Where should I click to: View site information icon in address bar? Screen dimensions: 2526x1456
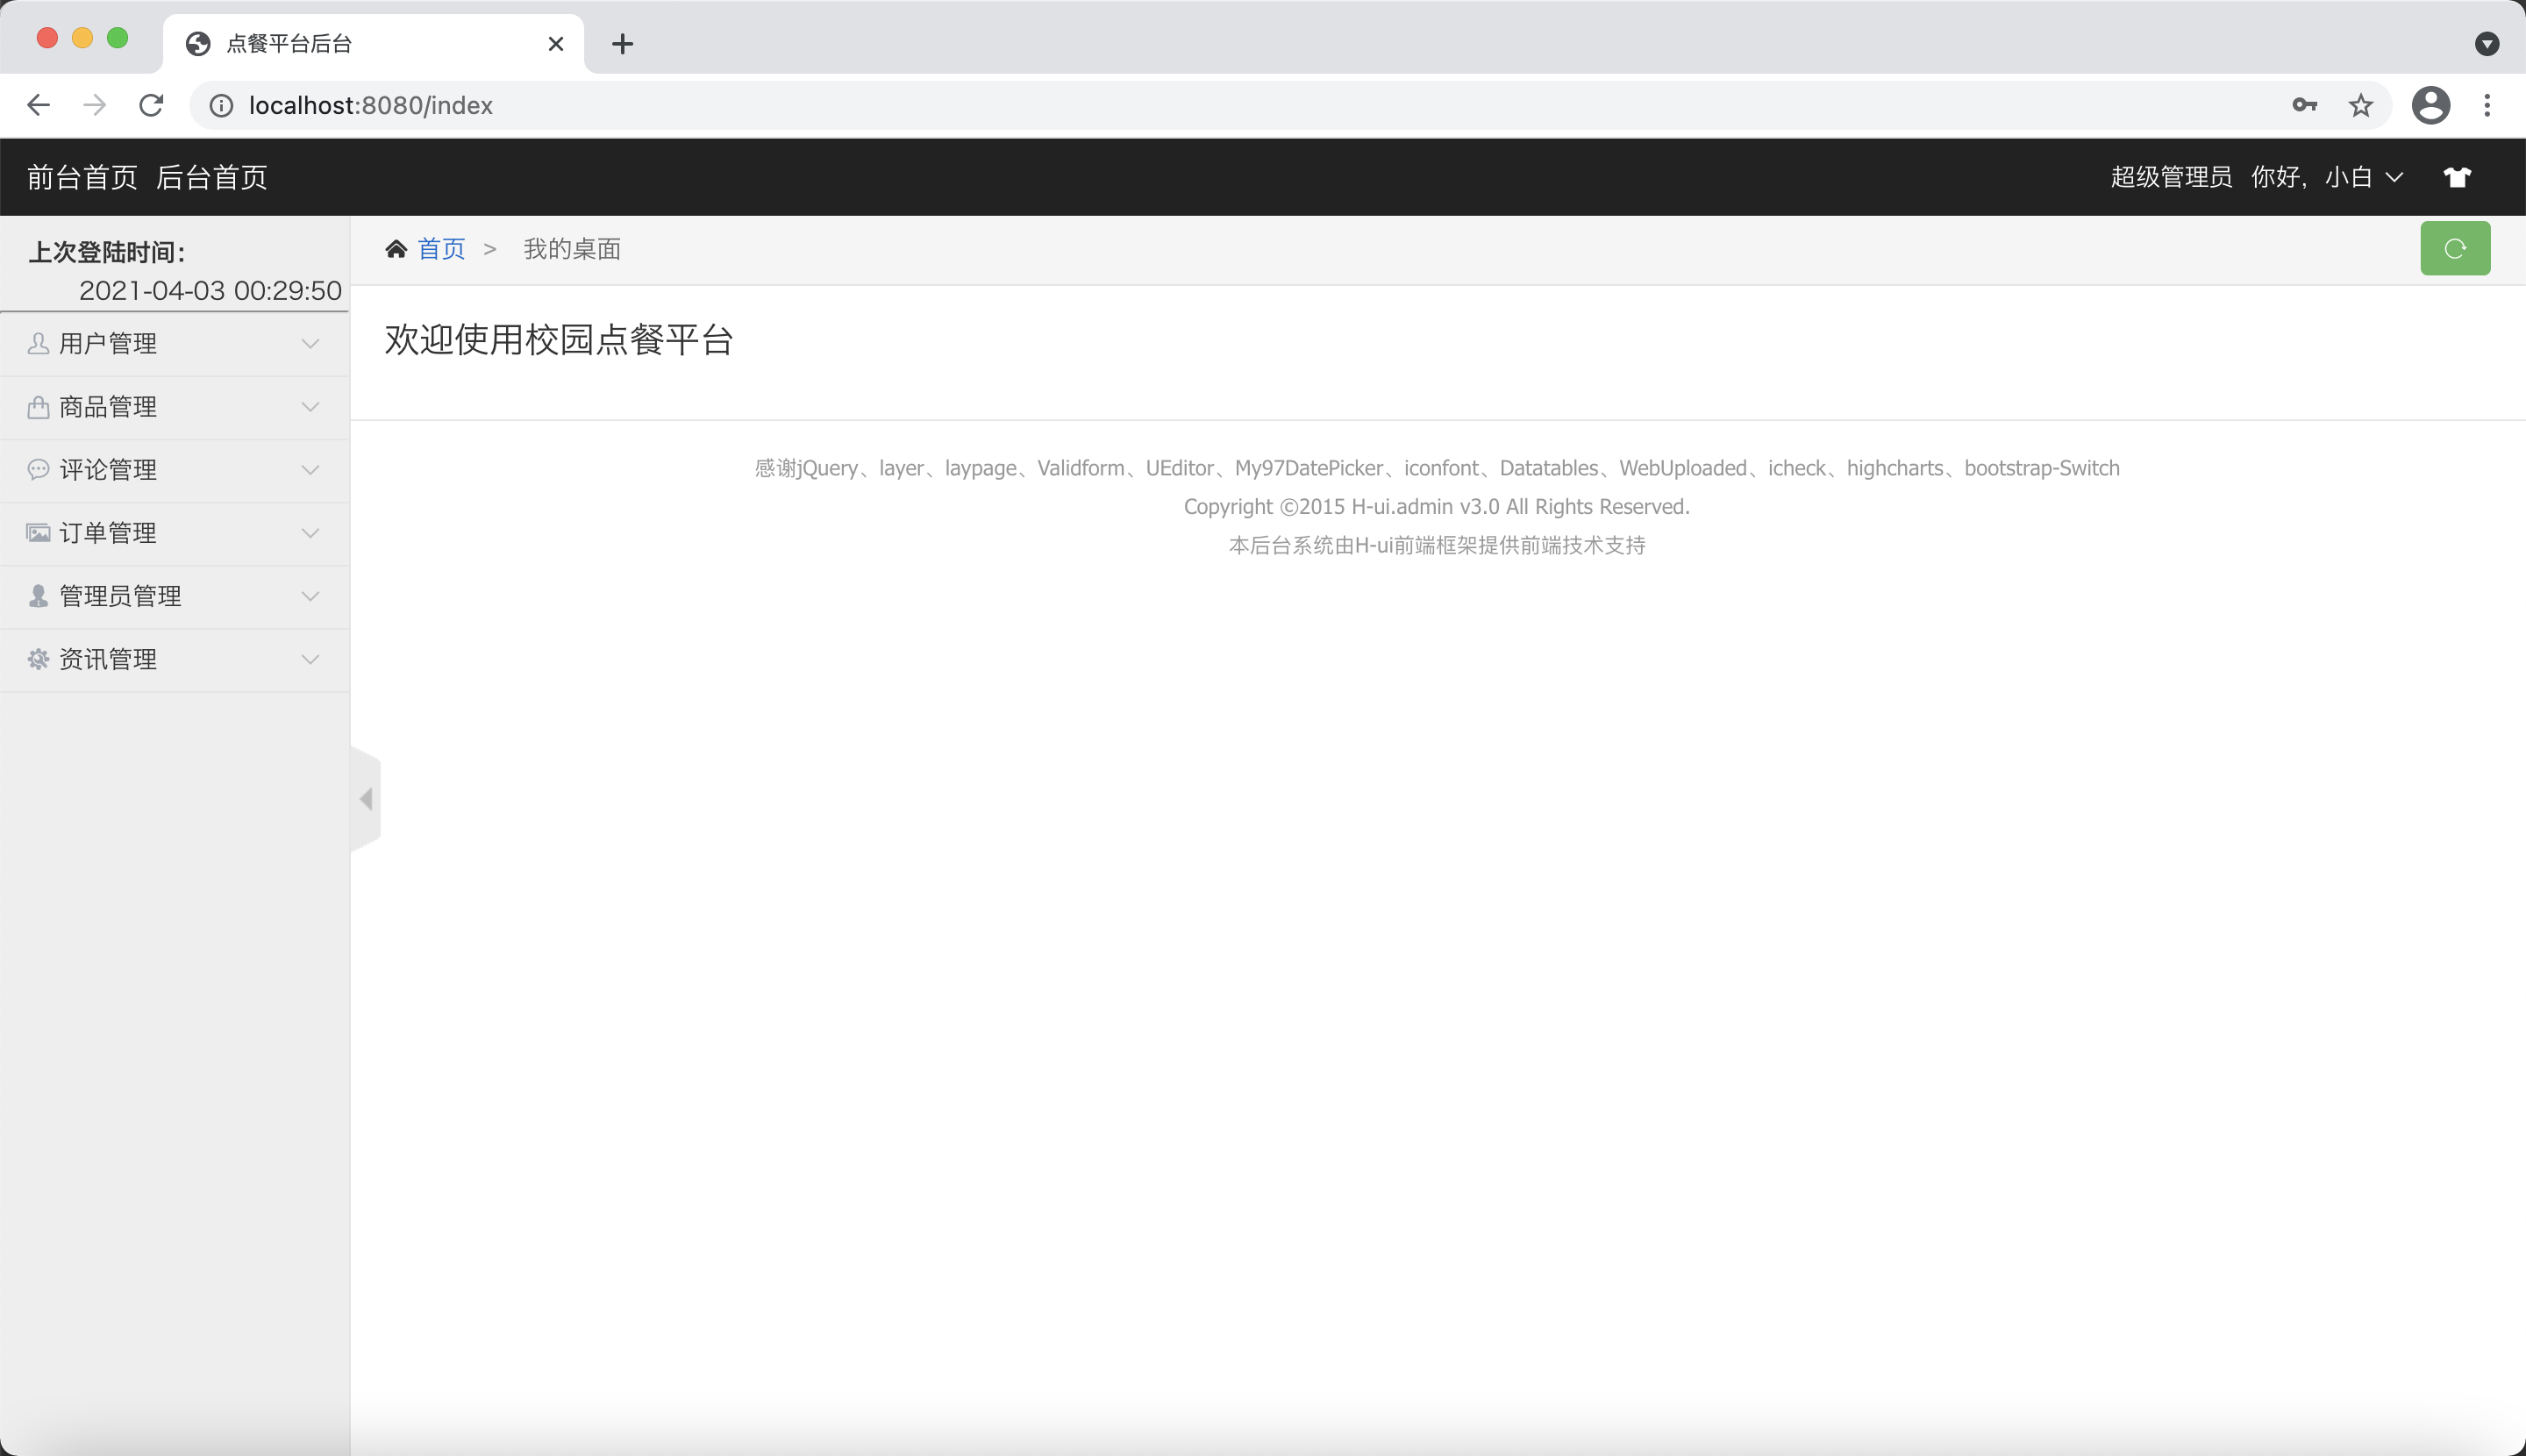pyautogui.click(x=221, y=105)
